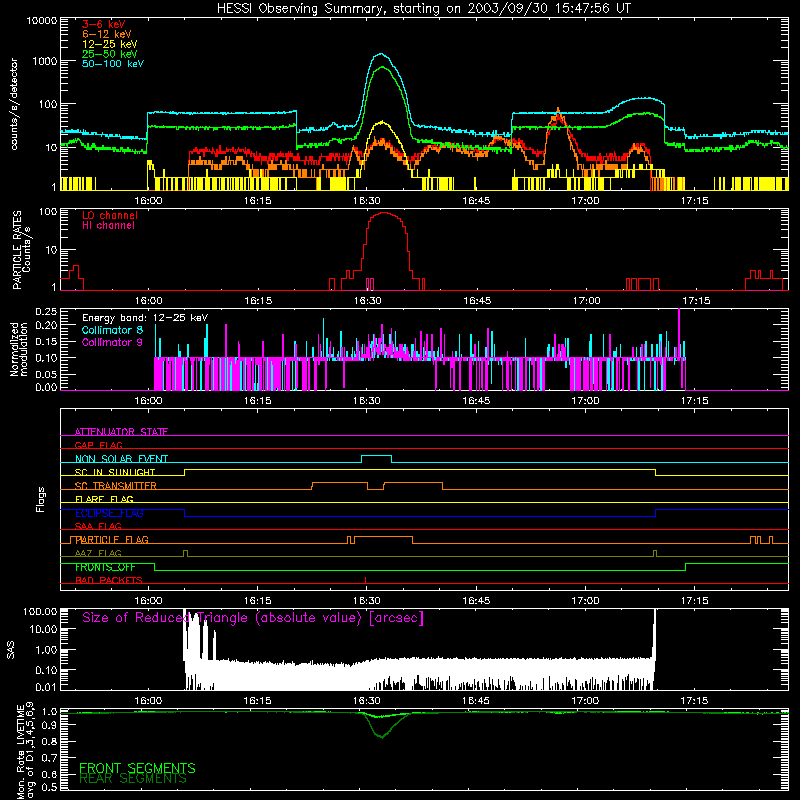Click the REAR SEGMENTS legend label

click(133, 779)
